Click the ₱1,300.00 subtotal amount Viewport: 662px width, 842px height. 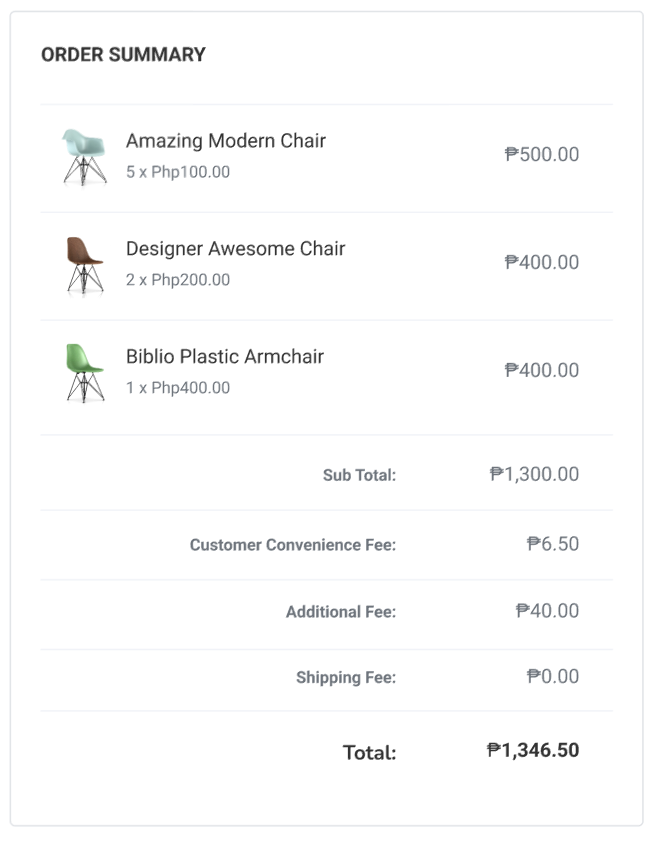click(x=534, y=475)
